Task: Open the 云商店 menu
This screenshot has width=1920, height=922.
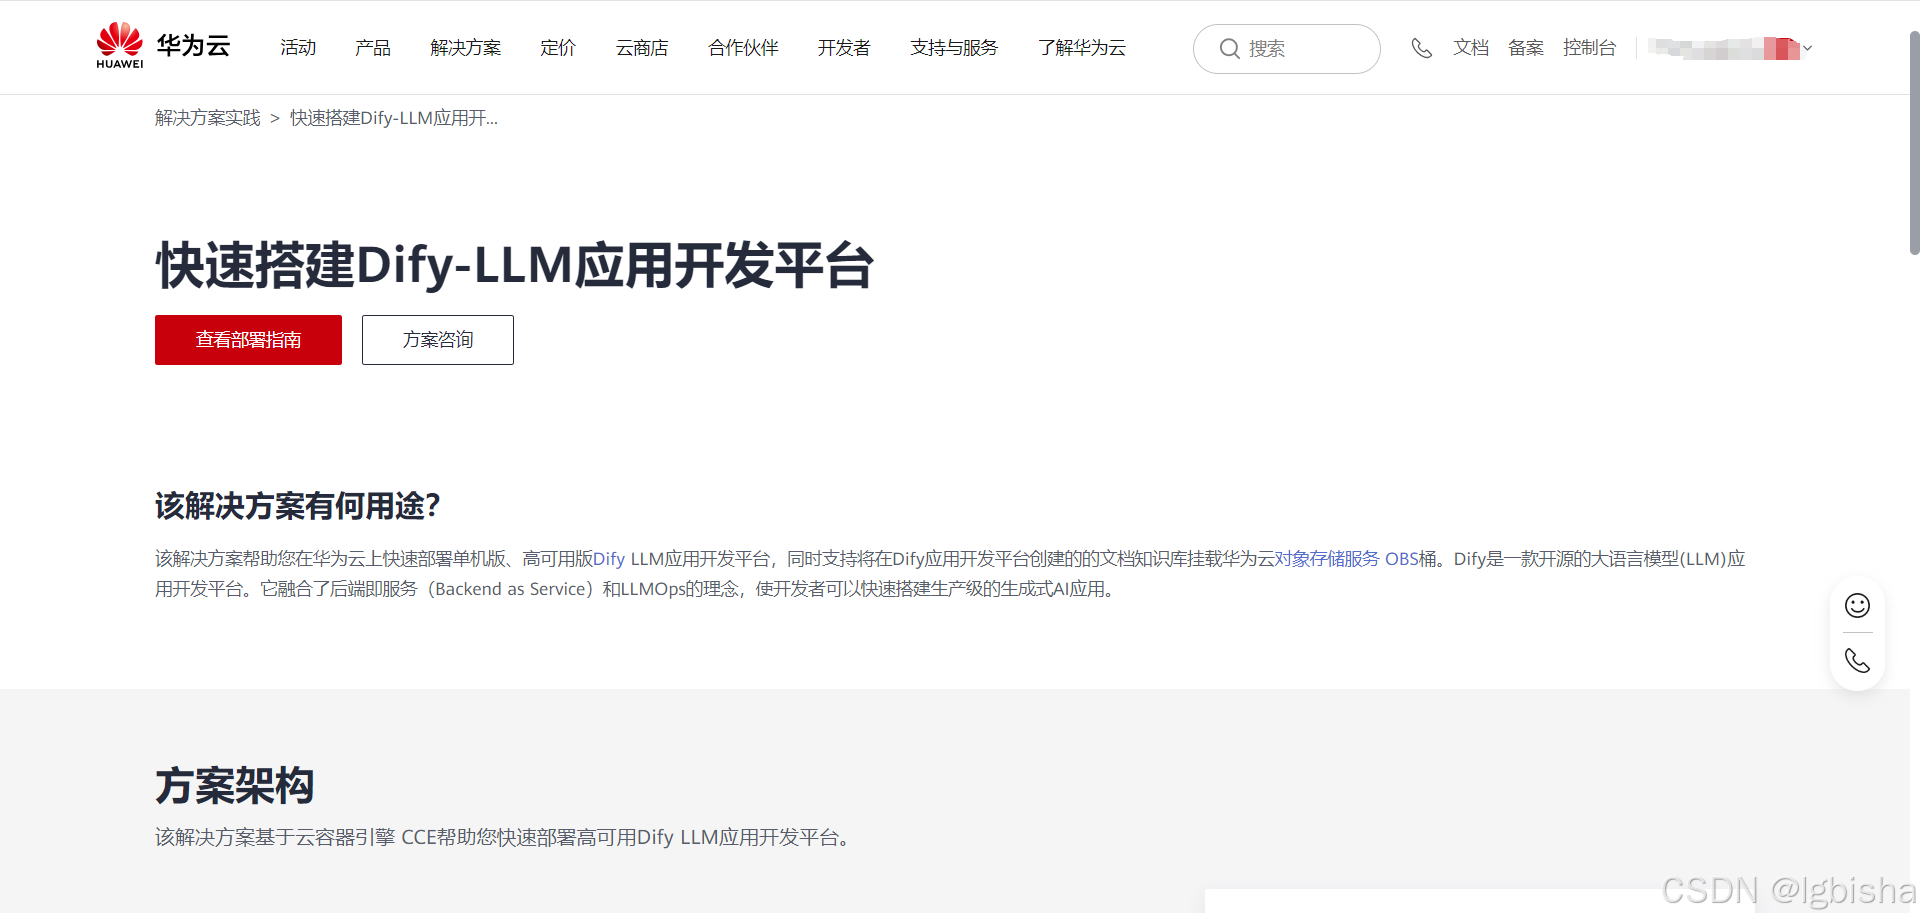Action: [642, 48]
